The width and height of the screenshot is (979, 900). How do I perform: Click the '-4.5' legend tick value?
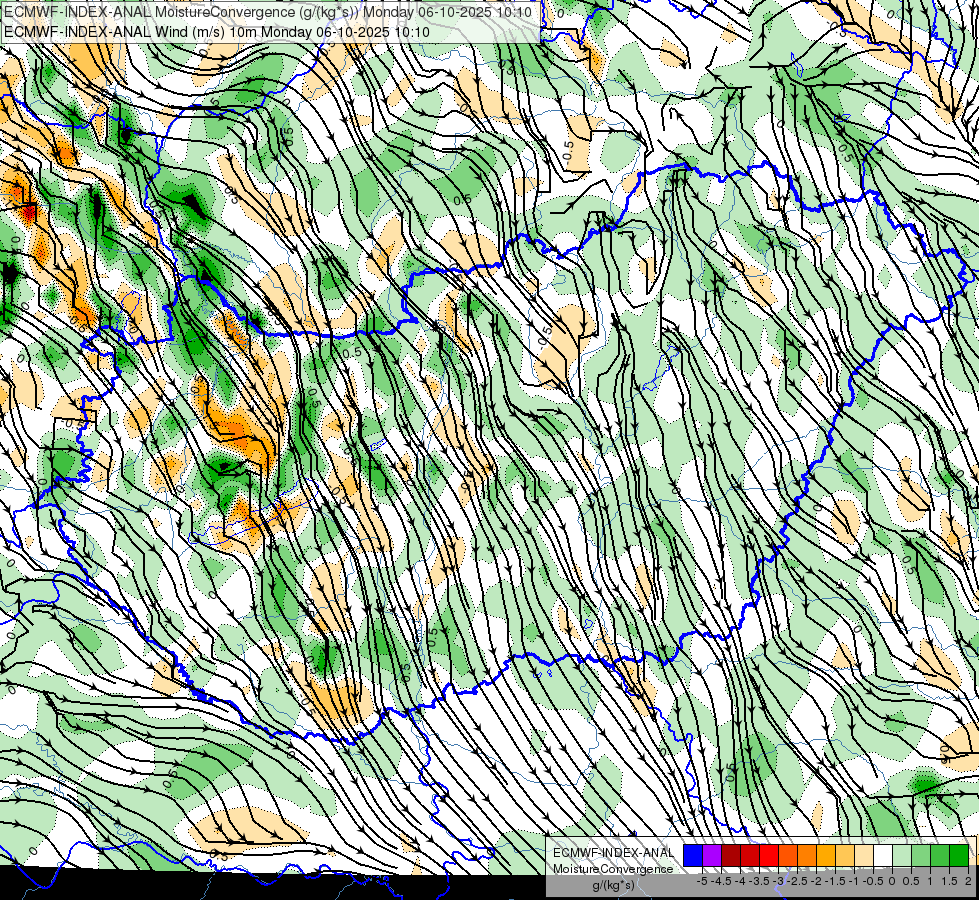(x=721, y=881)
